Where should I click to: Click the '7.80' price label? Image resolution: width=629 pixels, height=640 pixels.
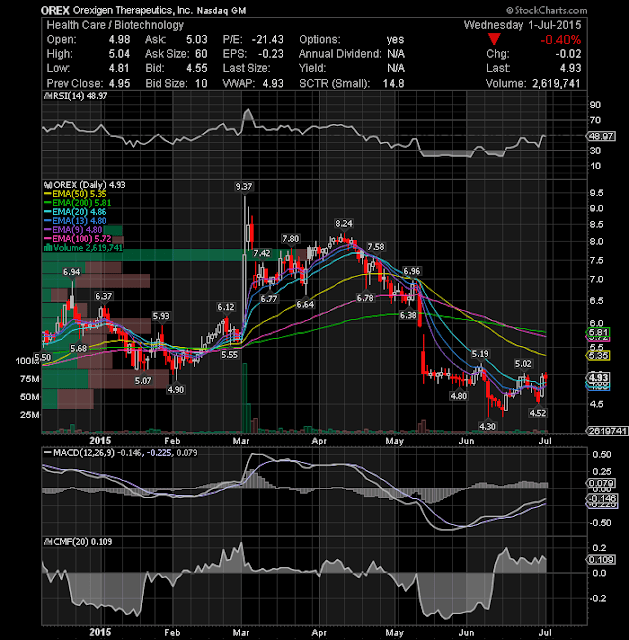(x=291, y=238)
